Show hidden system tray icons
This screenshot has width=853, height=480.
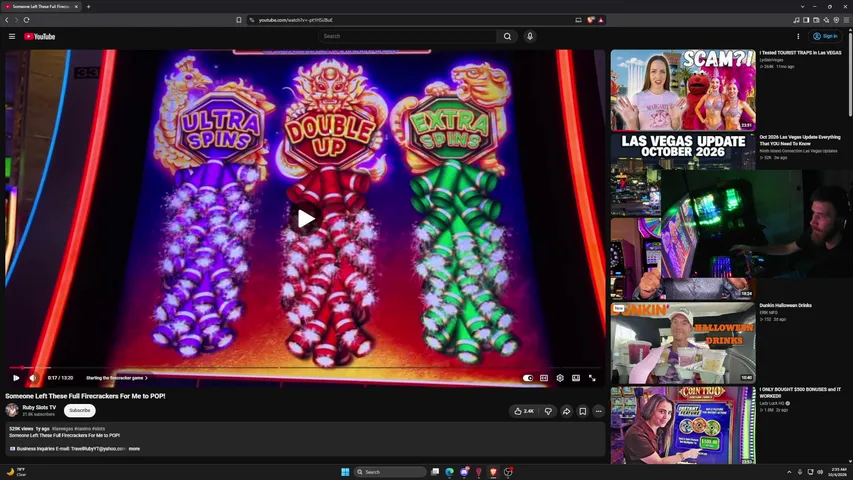[x=789, y=472]
